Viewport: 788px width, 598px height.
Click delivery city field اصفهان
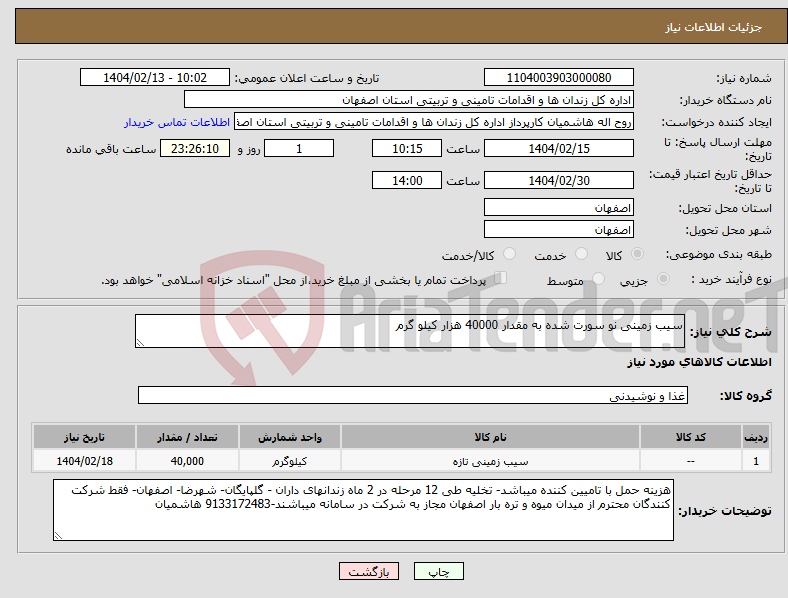[x=559, y=229]
